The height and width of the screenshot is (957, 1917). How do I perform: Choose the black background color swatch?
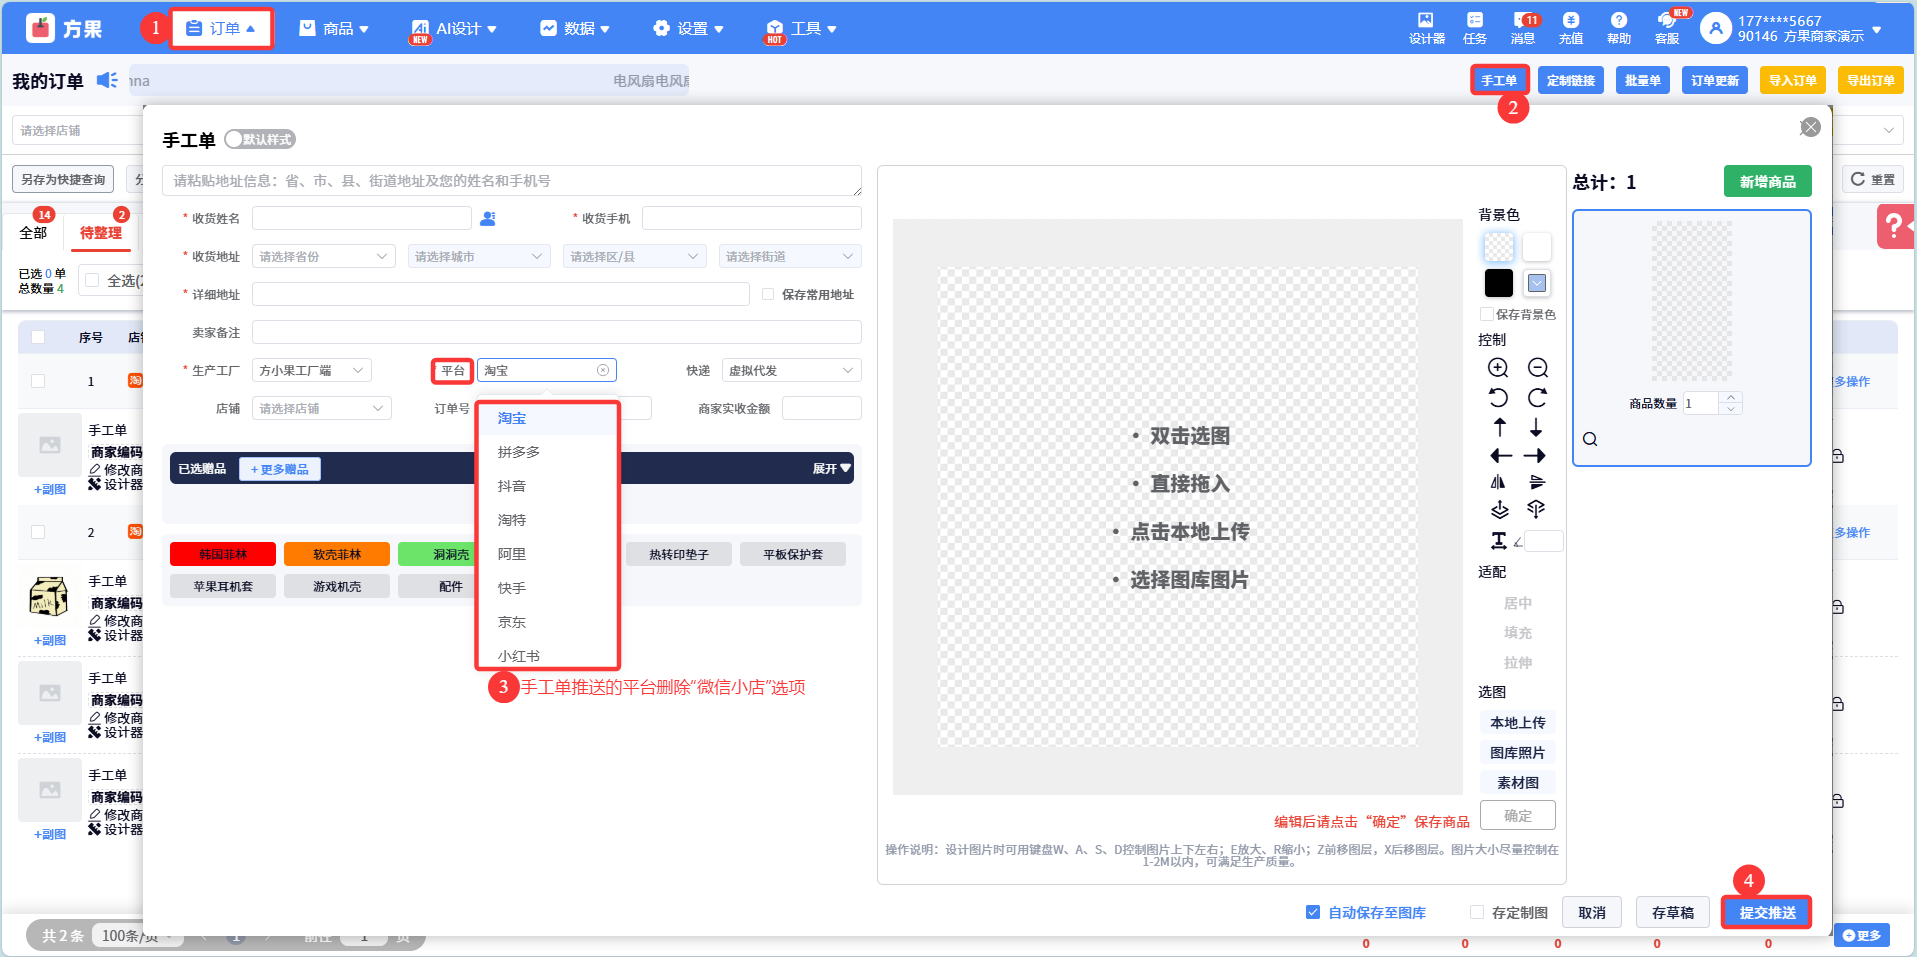point(1498,283)
